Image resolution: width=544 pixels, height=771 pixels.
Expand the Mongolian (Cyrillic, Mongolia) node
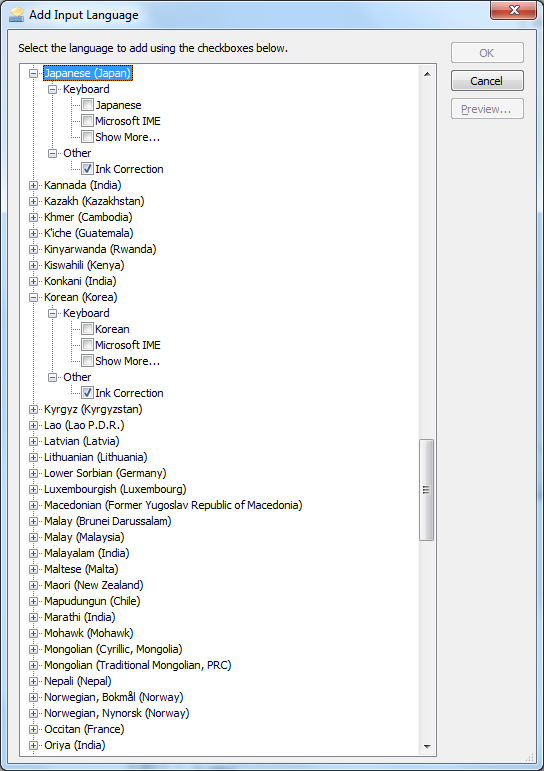pos(33,649)
